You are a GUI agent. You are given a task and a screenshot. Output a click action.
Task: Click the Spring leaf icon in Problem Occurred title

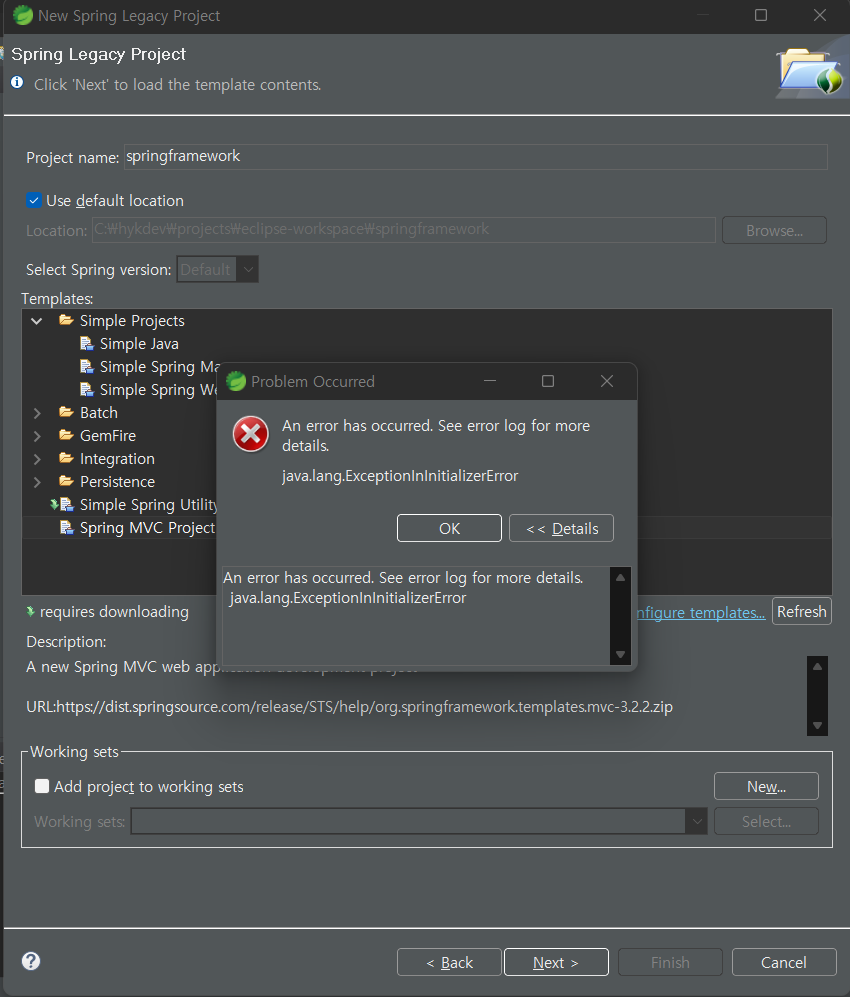tap(236, 381)
